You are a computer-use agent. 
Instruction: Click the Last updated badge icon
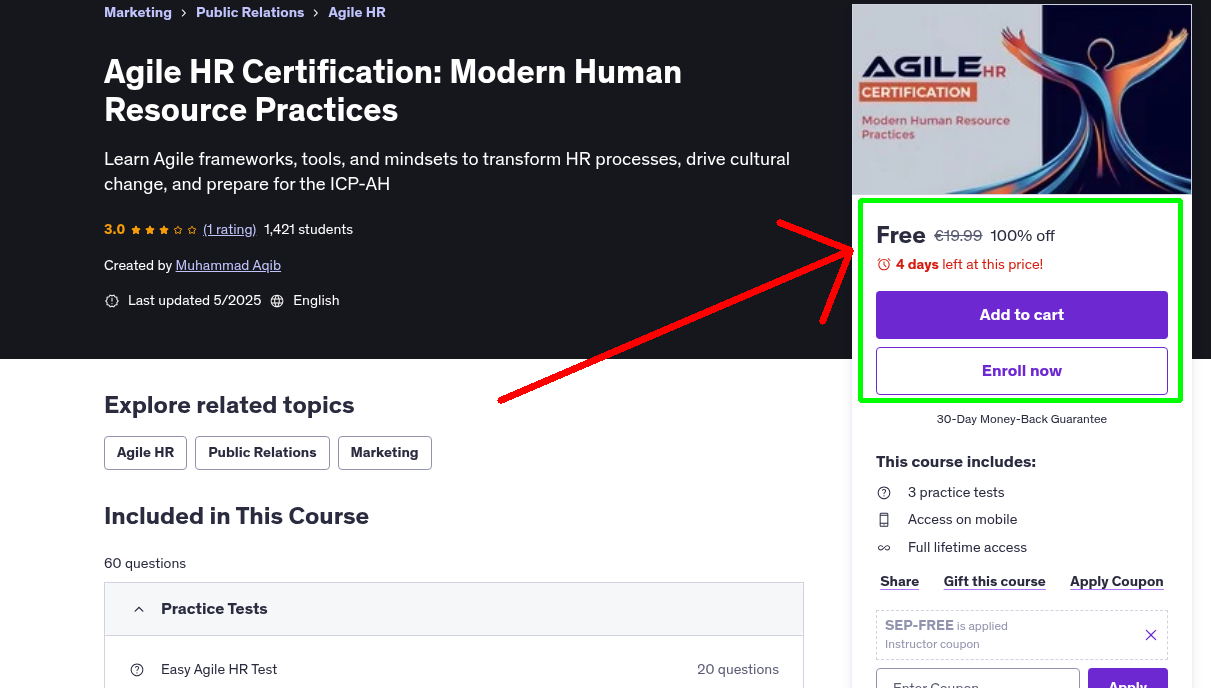[x=112, y=300]
